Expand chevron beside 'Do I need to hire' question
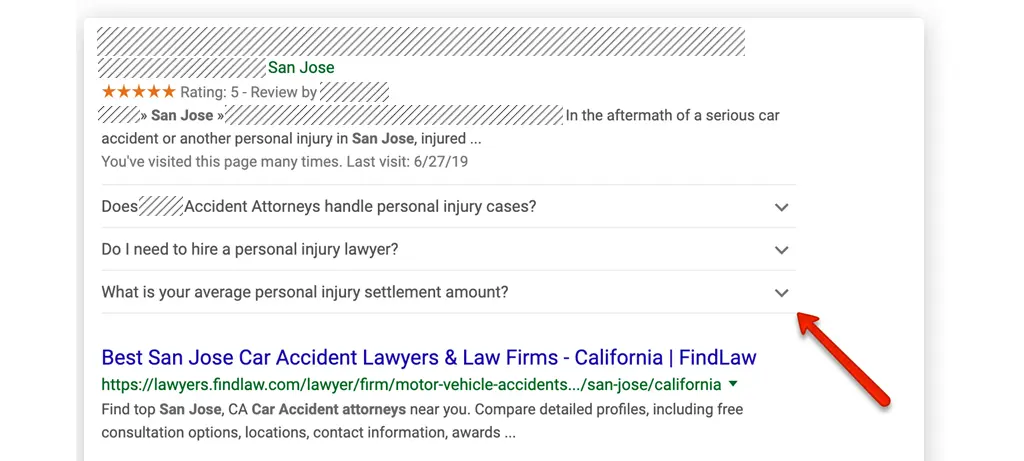Image resolution: width=1024 pixels, height=461 pixels. 781,250
